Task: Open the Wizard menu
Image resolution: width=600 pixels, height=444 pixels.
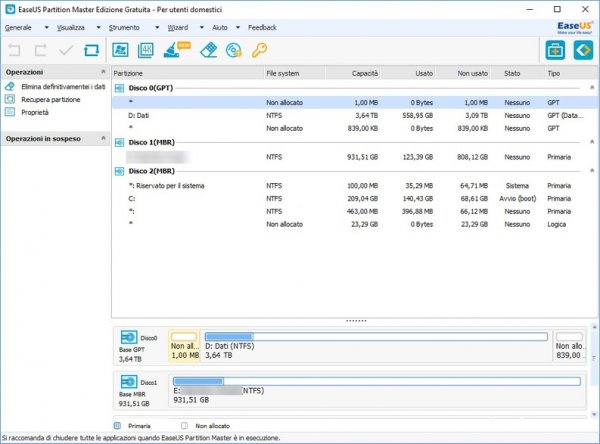Action: pos(178,28)
